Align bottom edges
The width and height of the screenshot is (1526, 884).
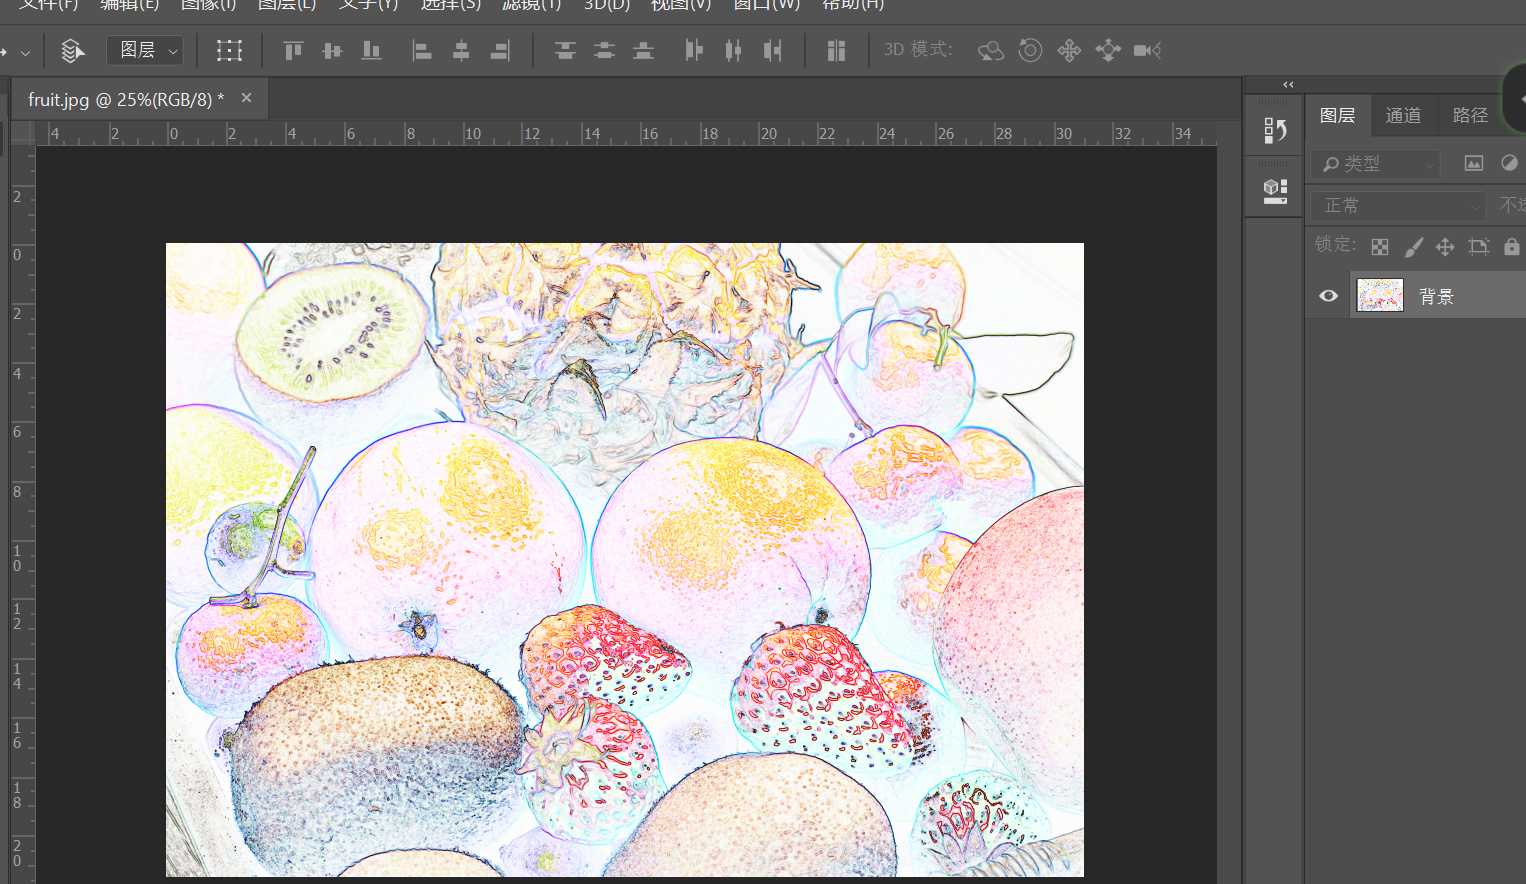tap(371, 50)
